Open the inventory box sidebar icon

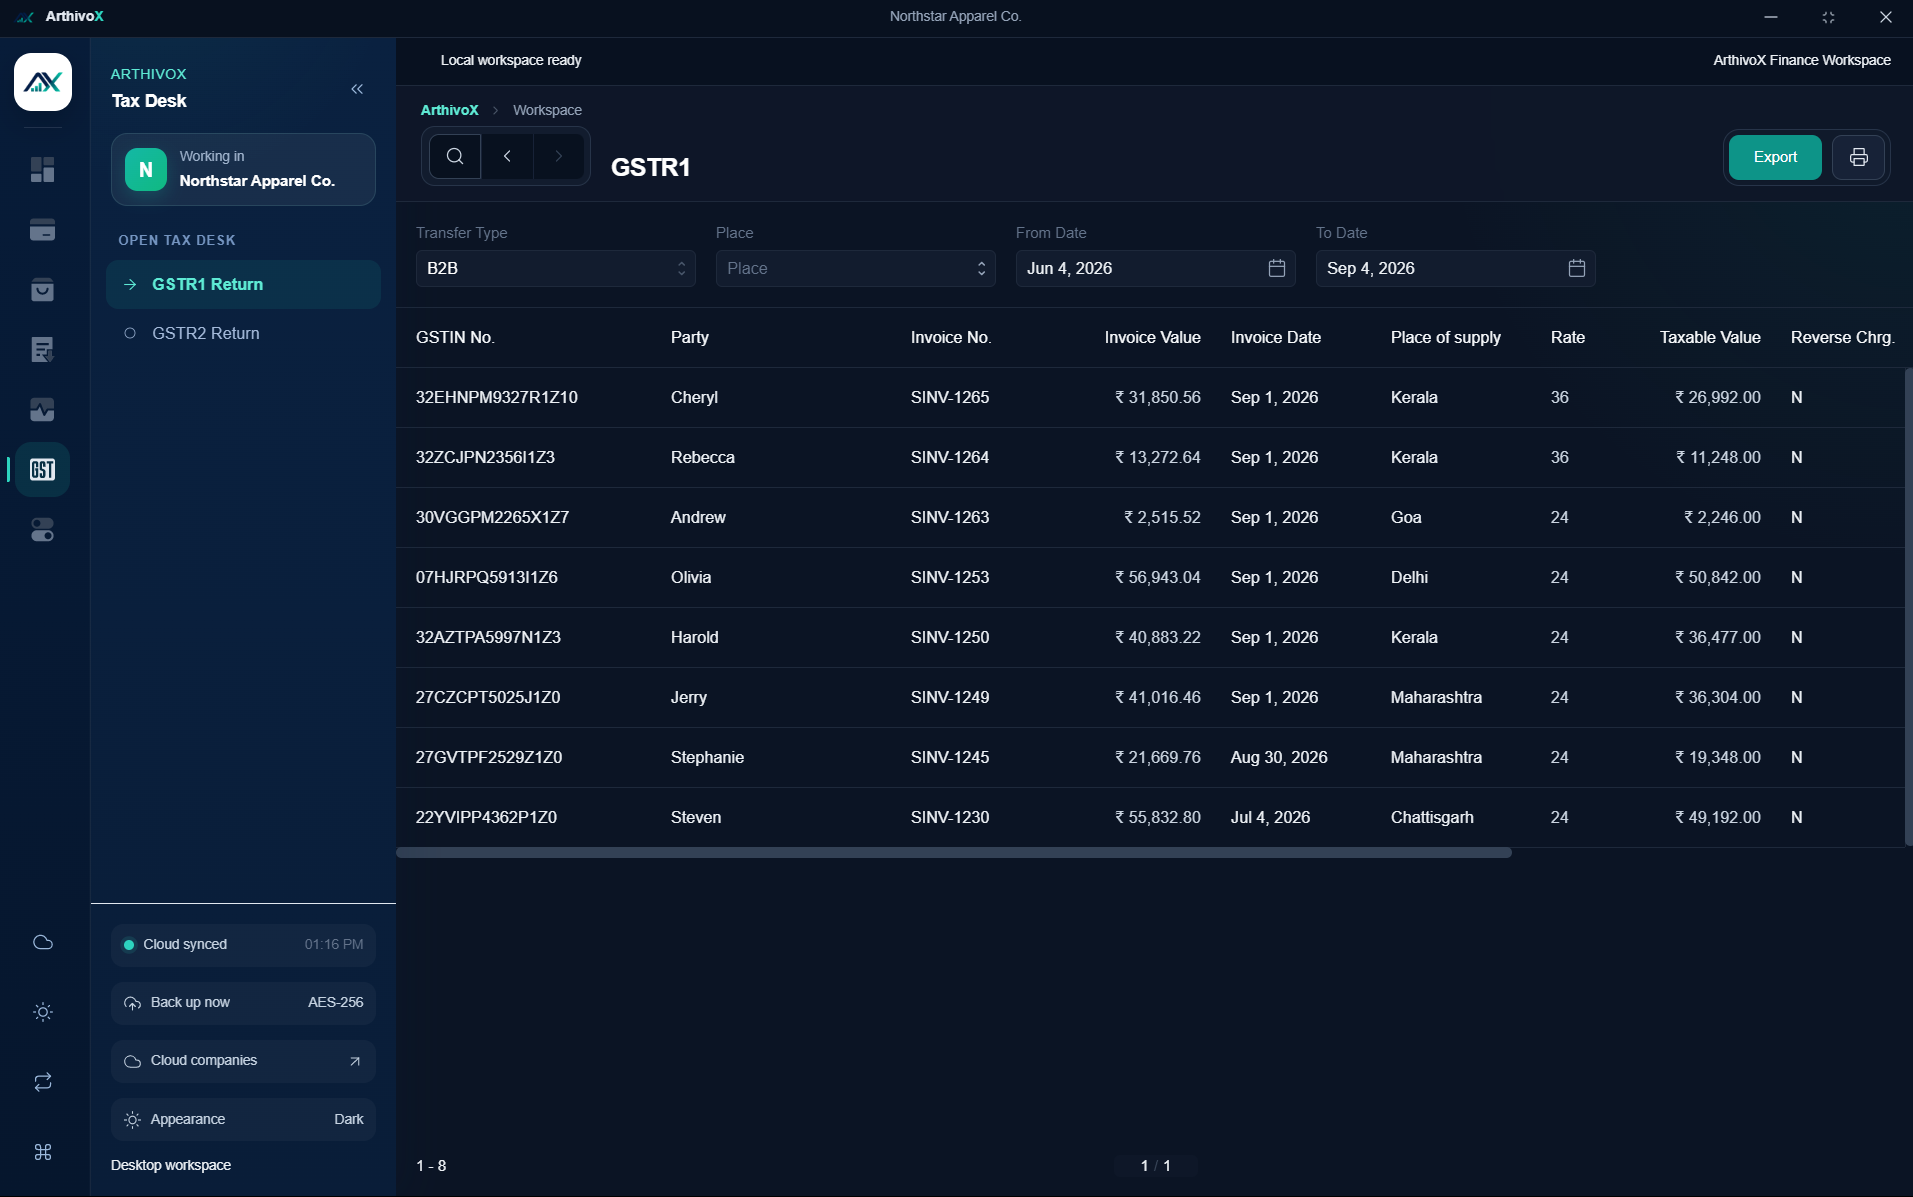point(42,290)
